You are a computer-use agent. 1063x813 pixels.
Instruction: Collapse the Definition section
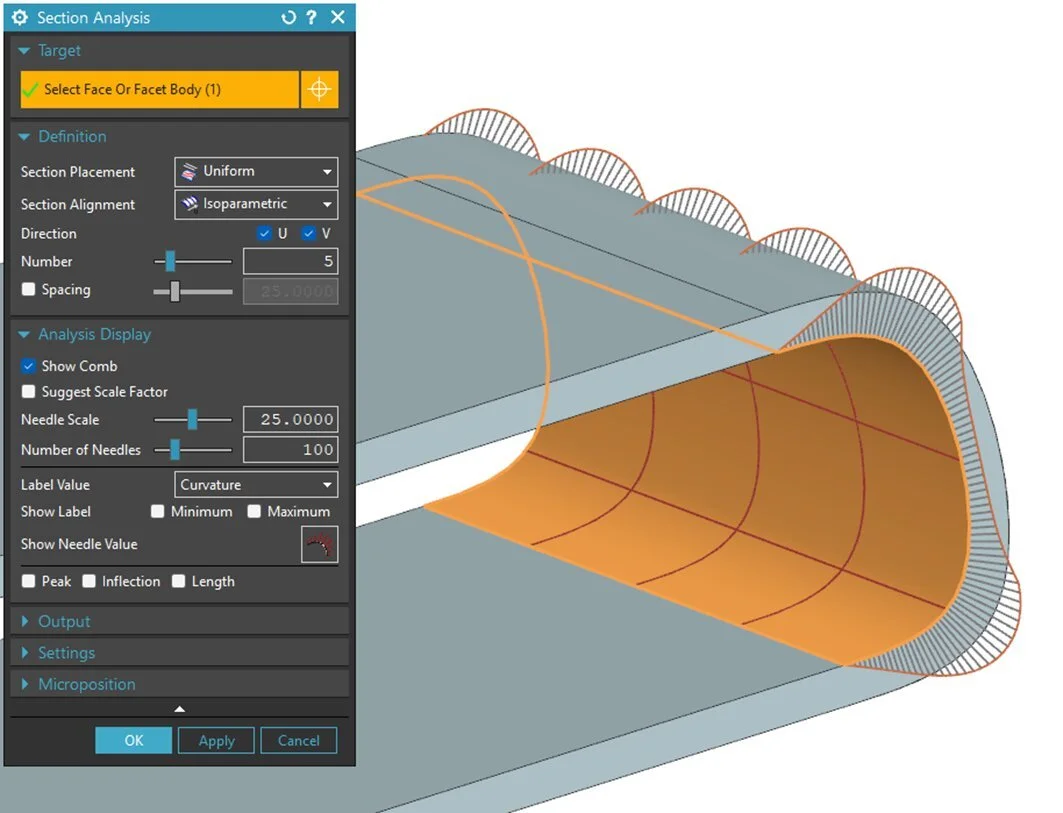(24, 137)
